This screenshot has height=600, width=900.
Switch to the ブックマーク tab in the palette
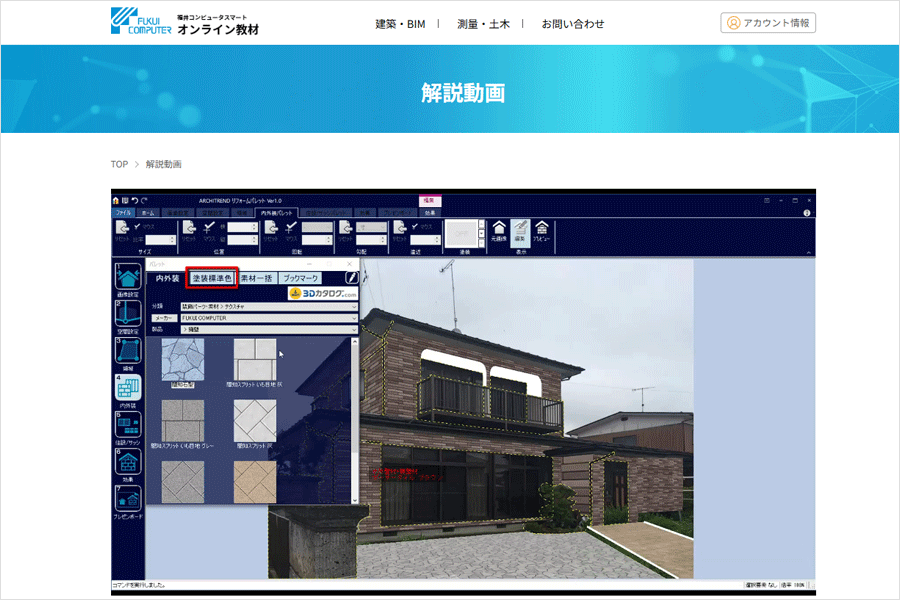coord(303,277)
